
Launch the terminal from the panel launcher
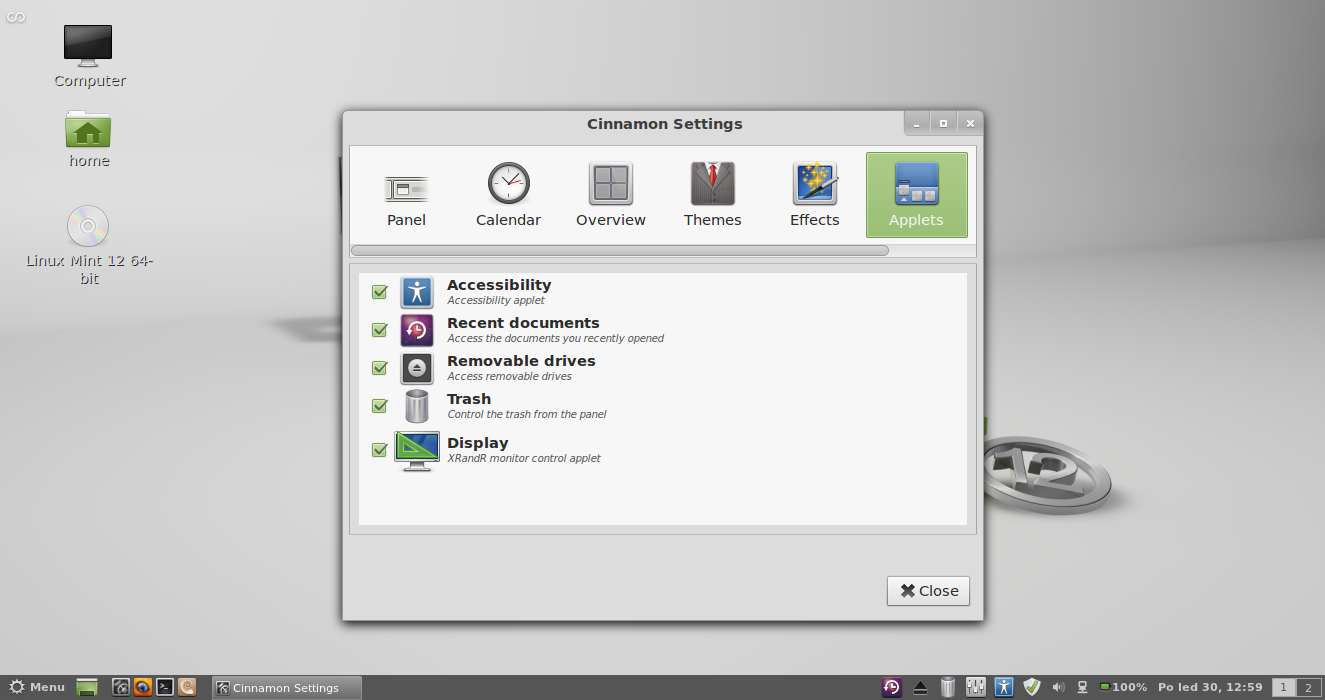pos(165,687)
